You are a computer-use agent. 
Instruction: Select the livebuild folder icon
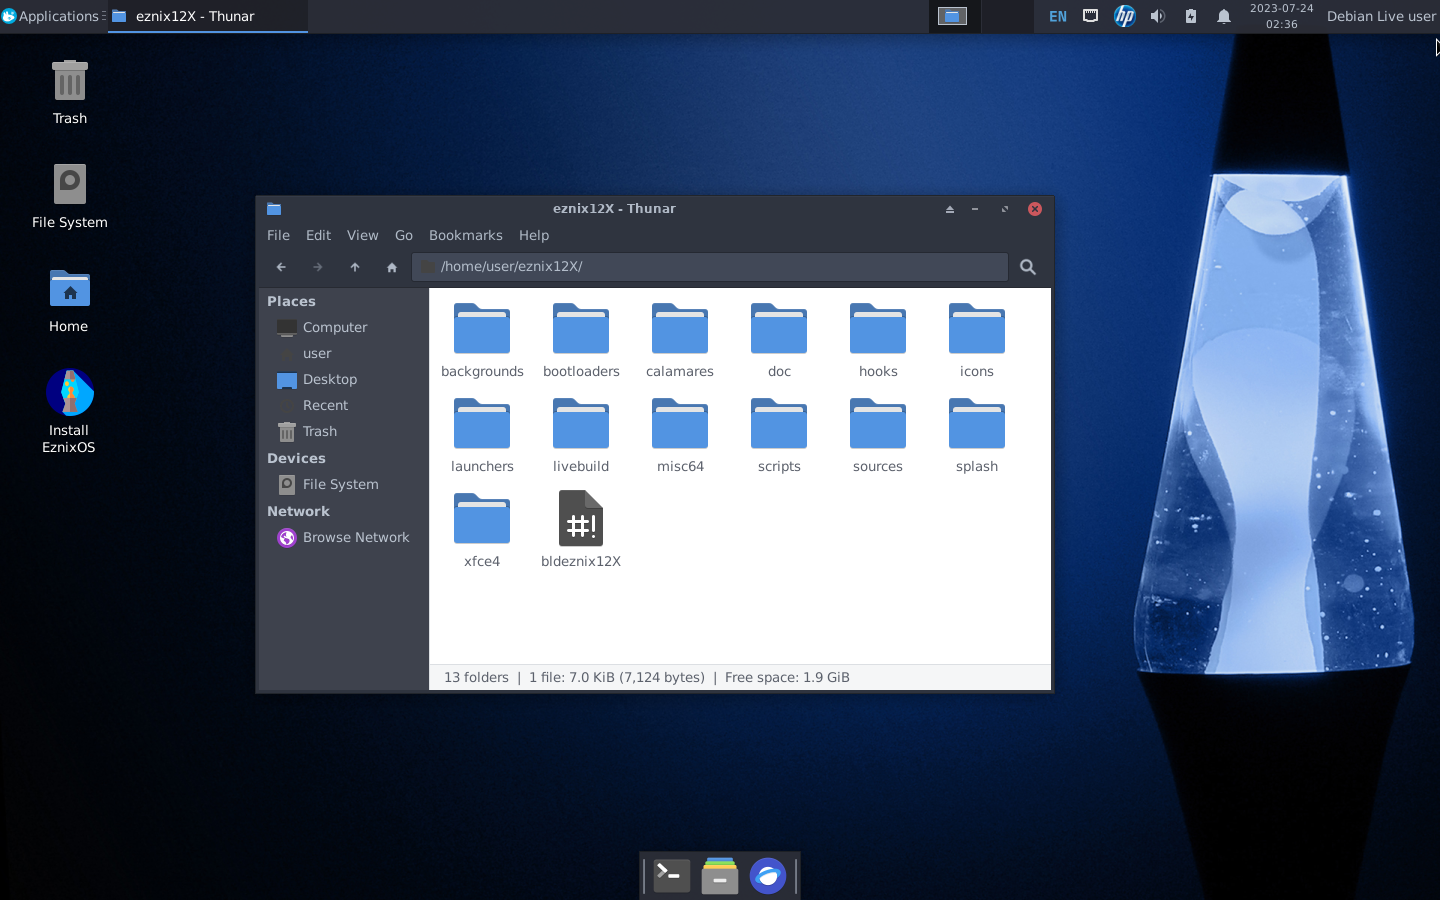click(581, 424)
